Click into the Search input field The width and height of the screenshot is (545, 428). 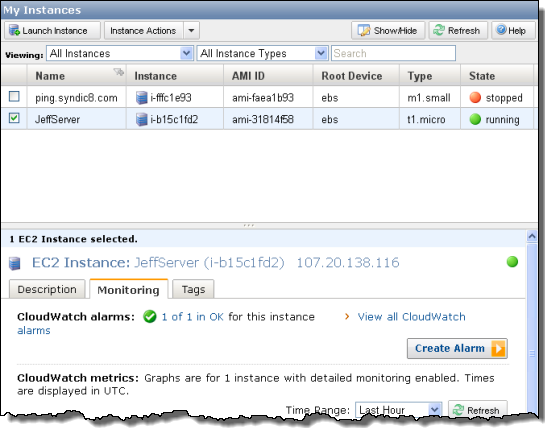[393, 53]
